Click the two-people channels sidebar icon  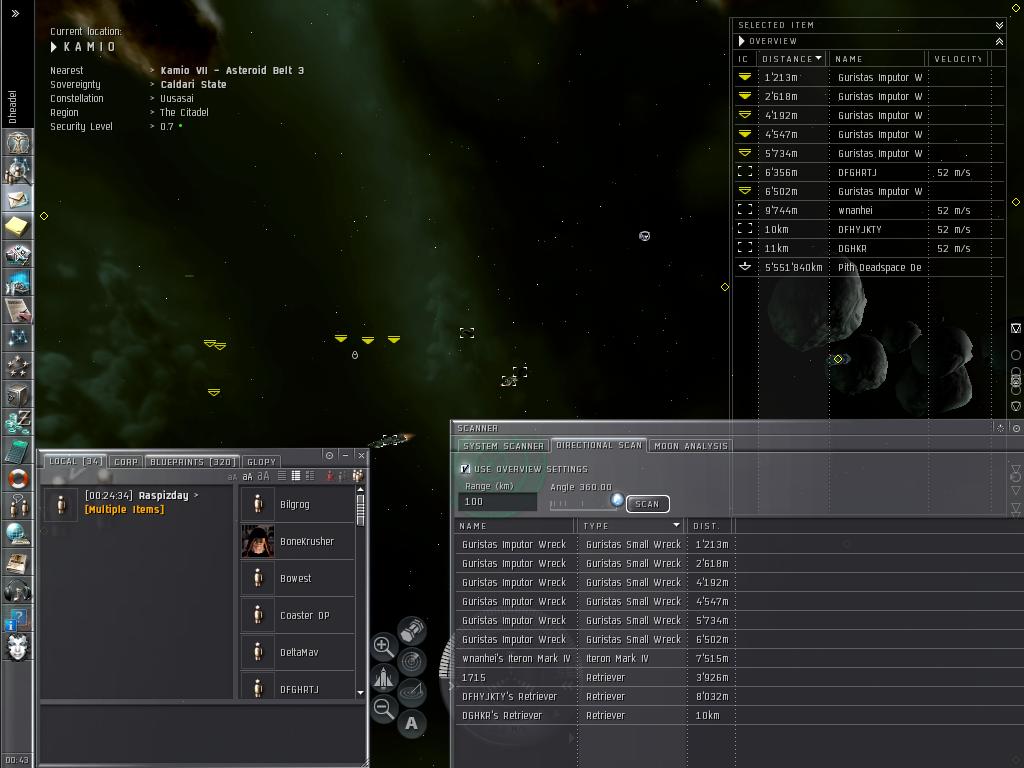[x=18, y=506]
